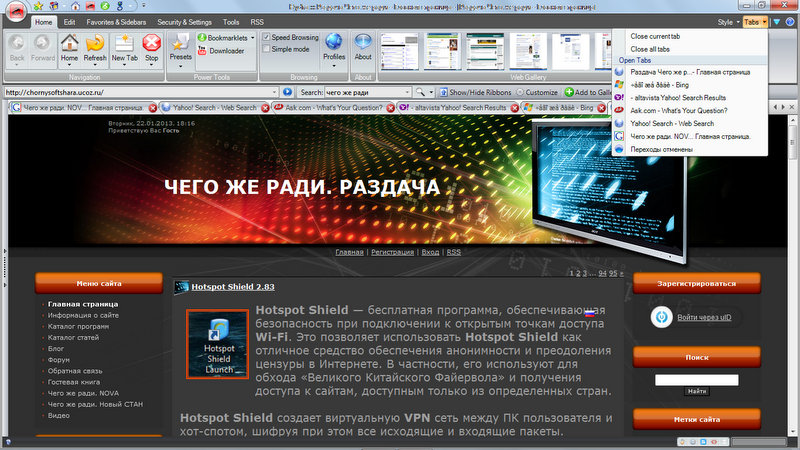Open the Tools ribbon tab
Screen dimensions: 800x450
[x=231, y=22]
